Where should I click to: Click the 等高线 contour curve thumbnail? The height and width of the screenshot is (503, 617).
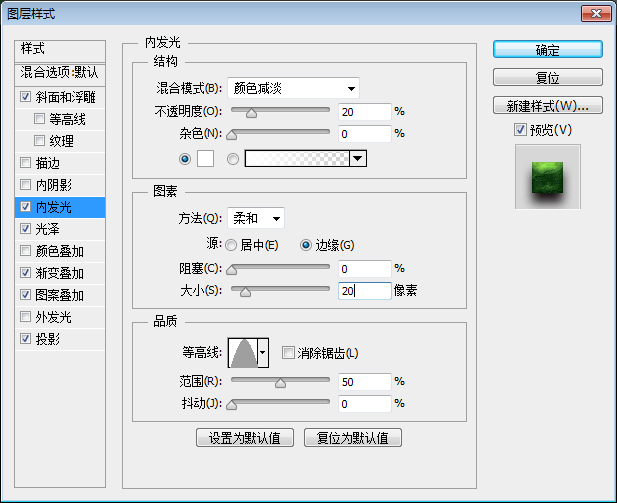tap(243, 353)
